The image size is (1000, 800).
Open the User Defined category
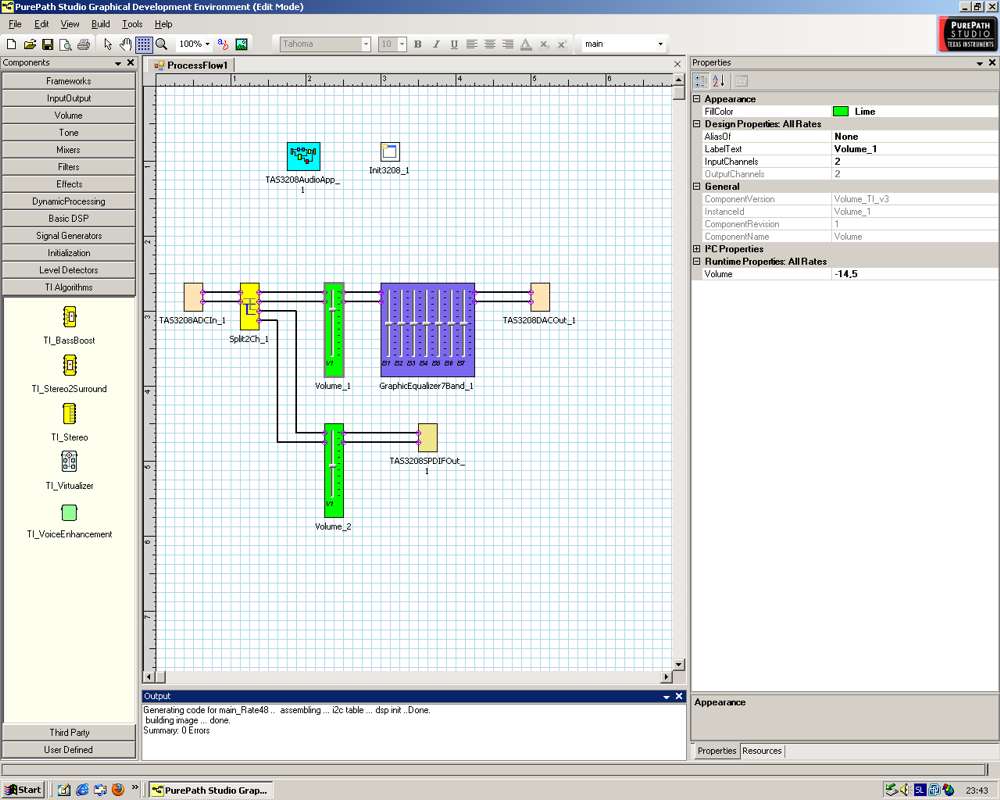point(69,750)
